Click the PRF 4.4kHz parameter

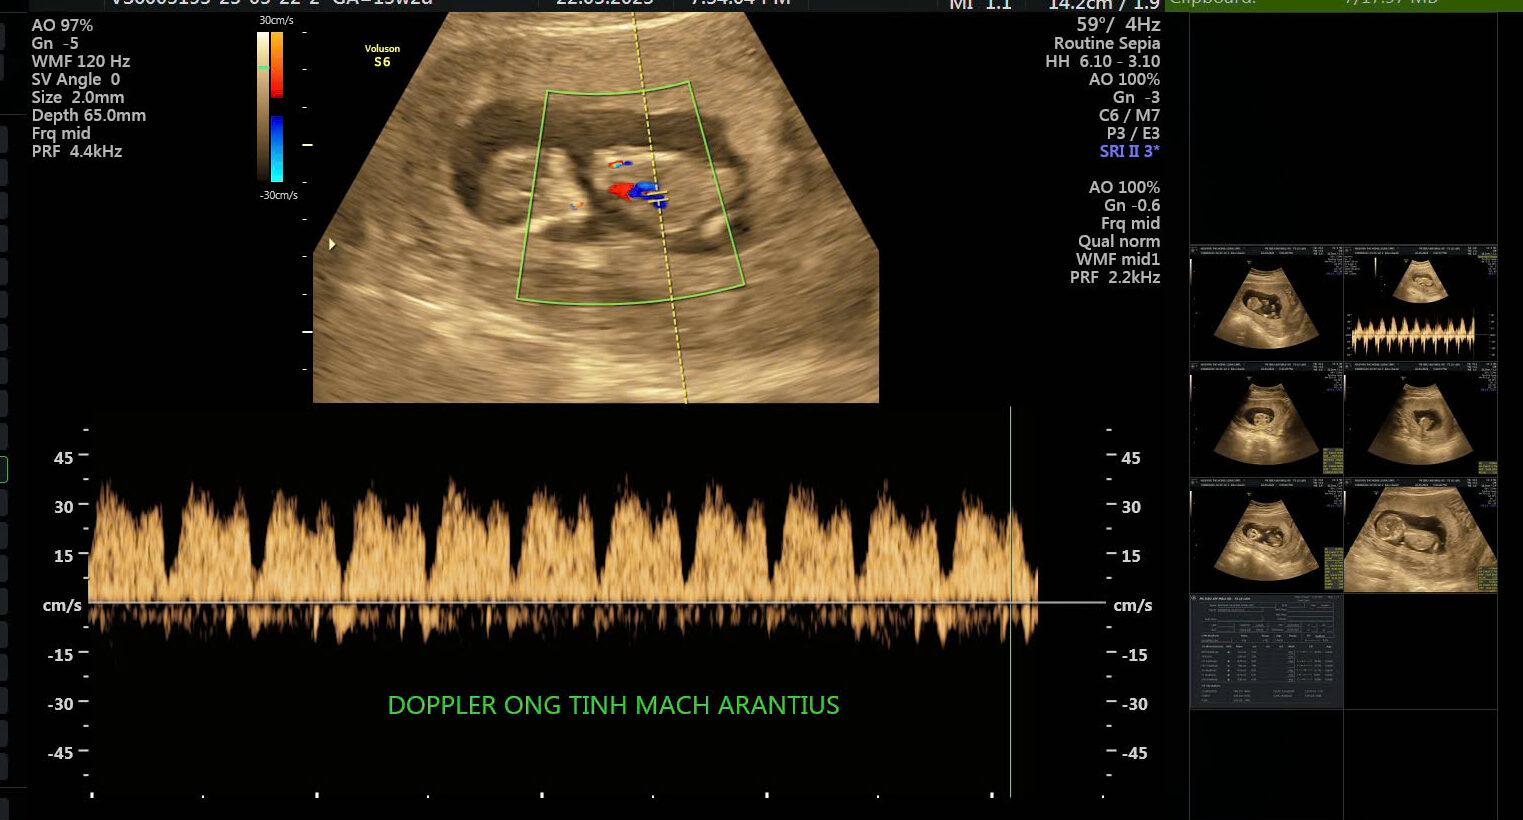point(77,151)
